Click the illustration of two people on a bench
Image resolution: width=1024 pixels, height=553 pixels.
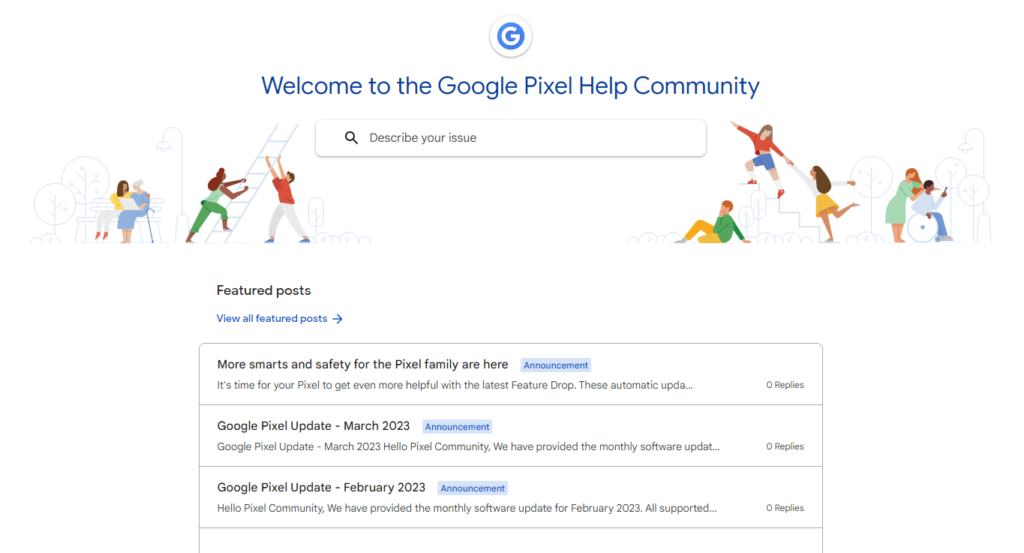click(129, 208)
